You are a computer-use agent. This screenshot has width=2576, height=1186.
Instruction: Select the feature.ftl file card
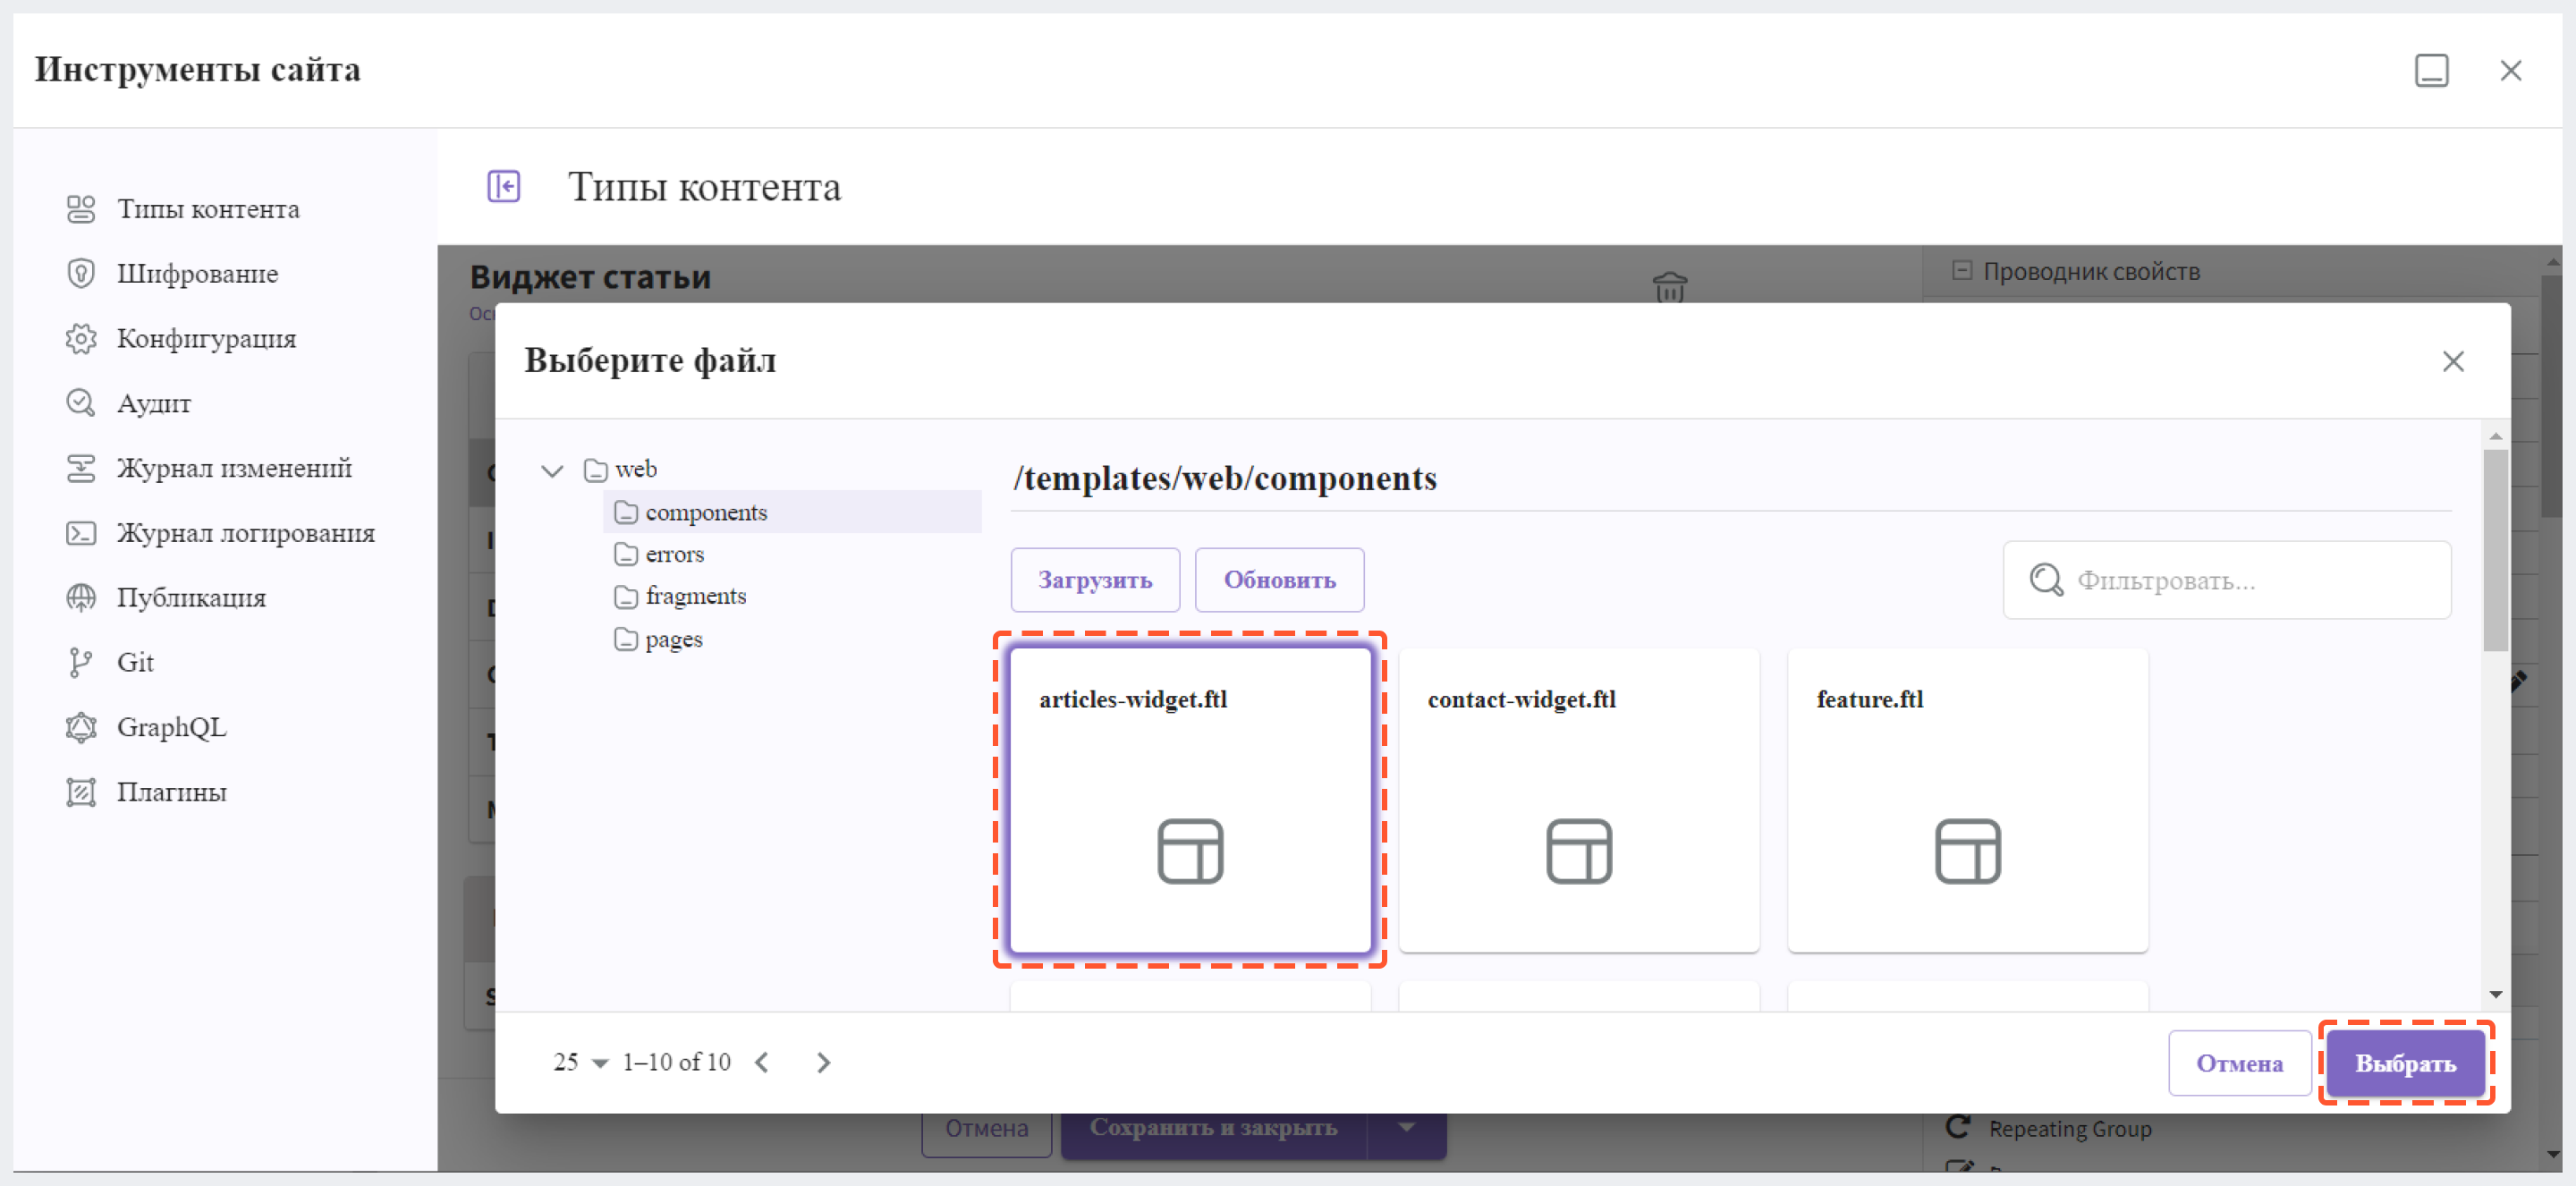pyautogui.click(x=1967, y=800)
